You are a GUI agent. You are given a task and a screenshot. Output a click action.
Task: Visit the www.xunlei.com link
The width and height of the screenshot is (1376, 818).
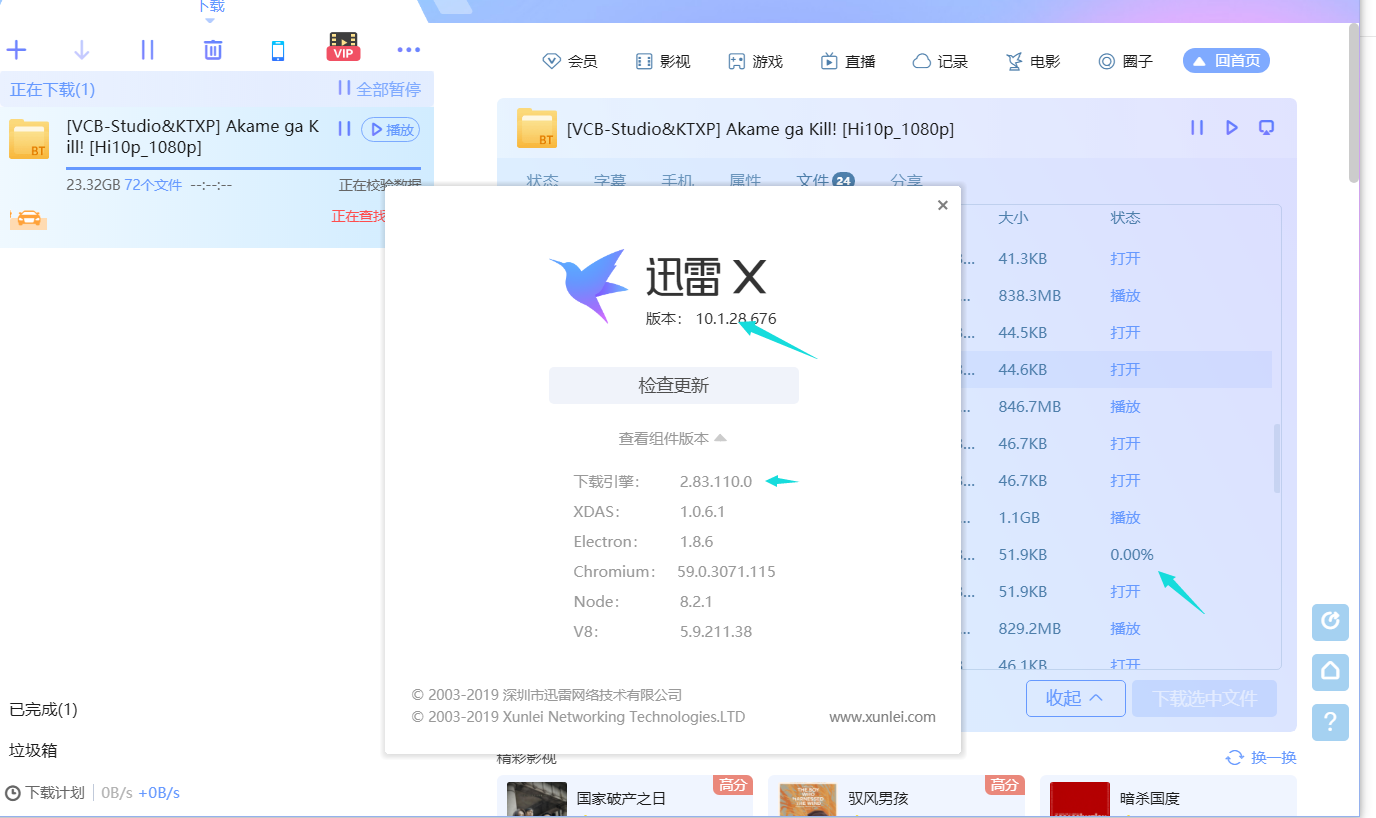(882, 716)
